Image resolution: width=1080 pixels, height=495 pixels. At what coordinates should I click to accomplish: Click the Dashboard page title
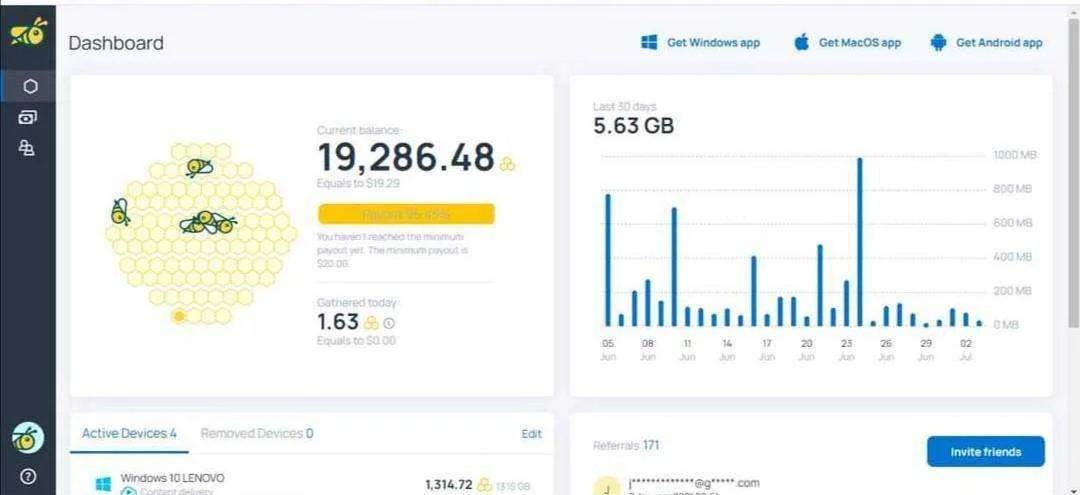[116, 43]
